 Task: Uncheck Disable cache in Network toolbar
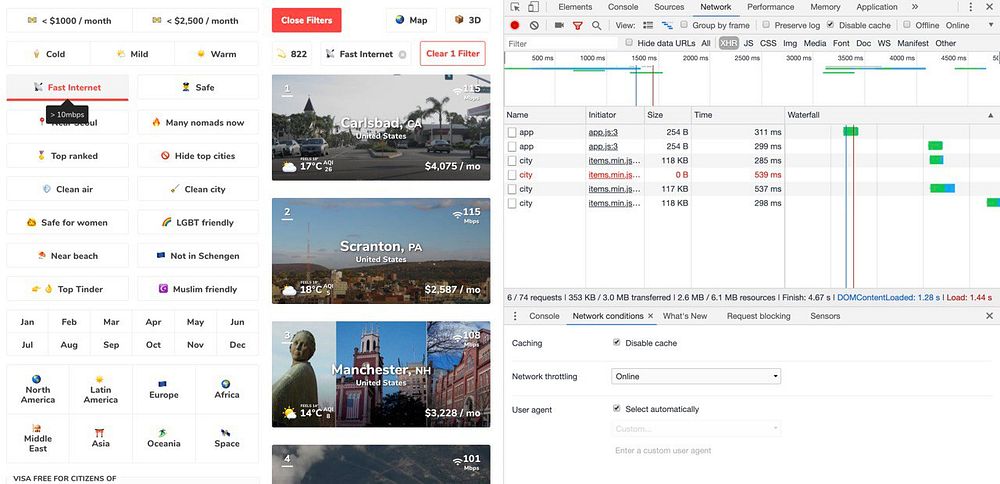830,25
